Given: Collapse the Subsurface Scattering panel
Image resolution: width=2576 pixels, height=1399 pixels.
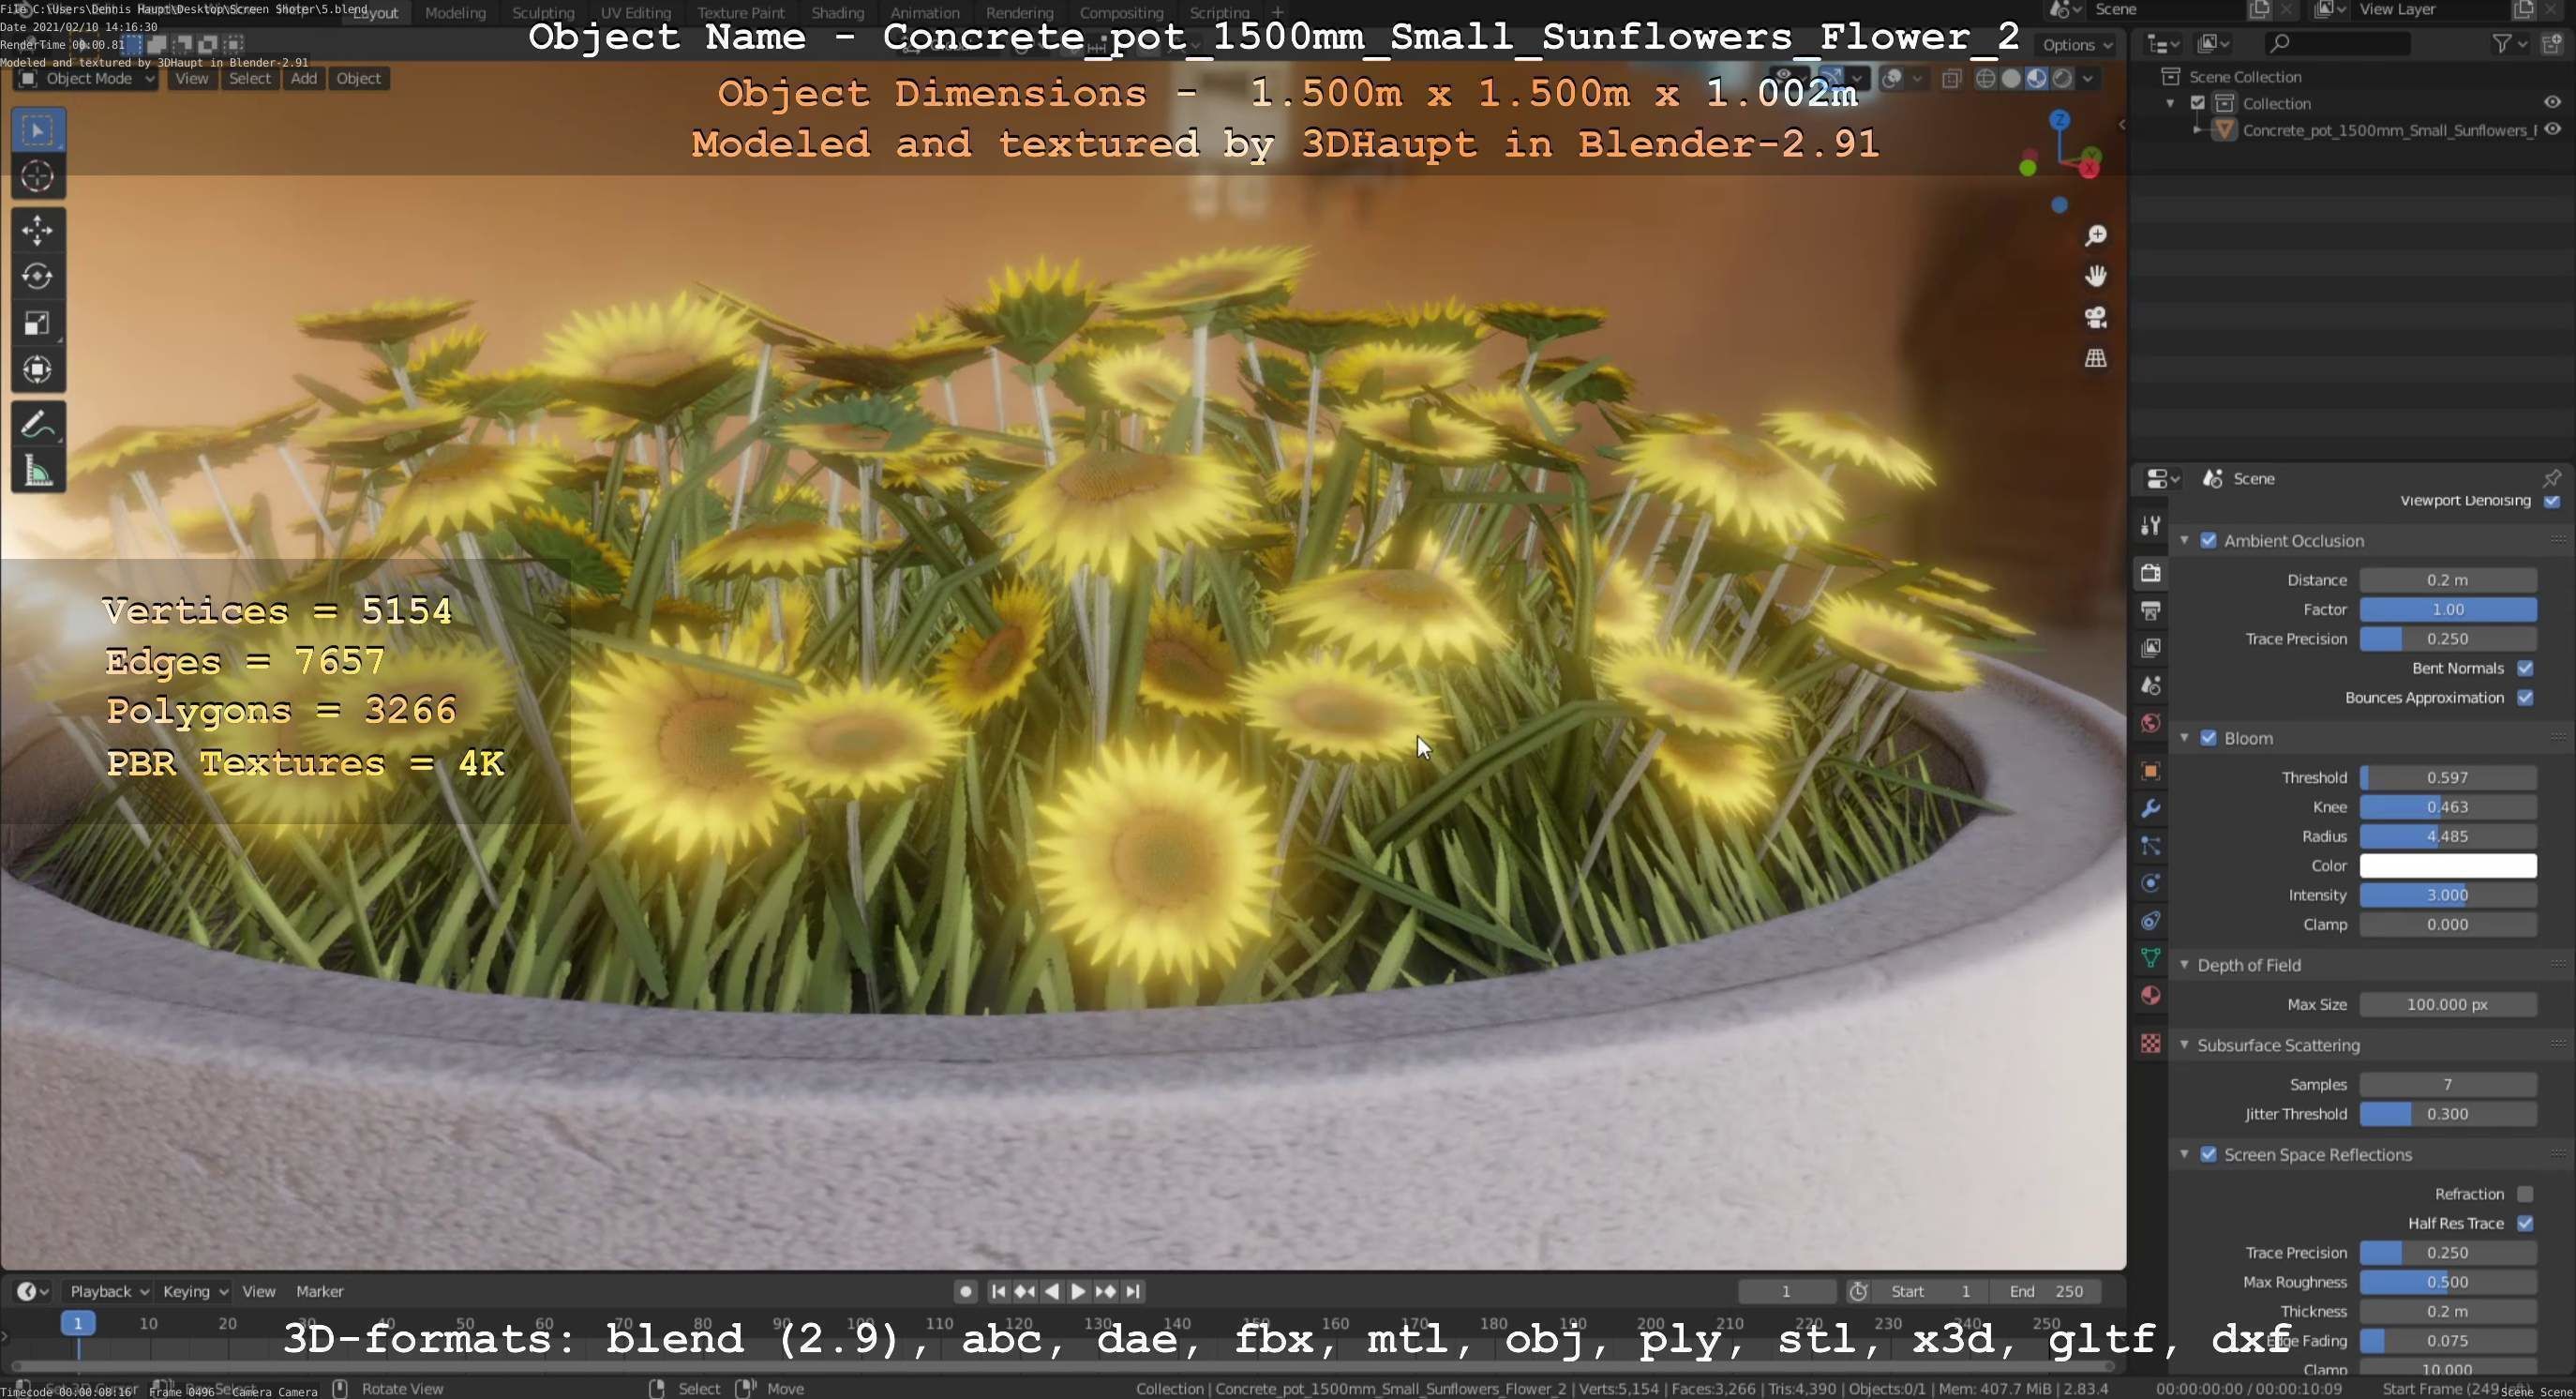Looking at the screenshot, I should click(2184, 1045).
